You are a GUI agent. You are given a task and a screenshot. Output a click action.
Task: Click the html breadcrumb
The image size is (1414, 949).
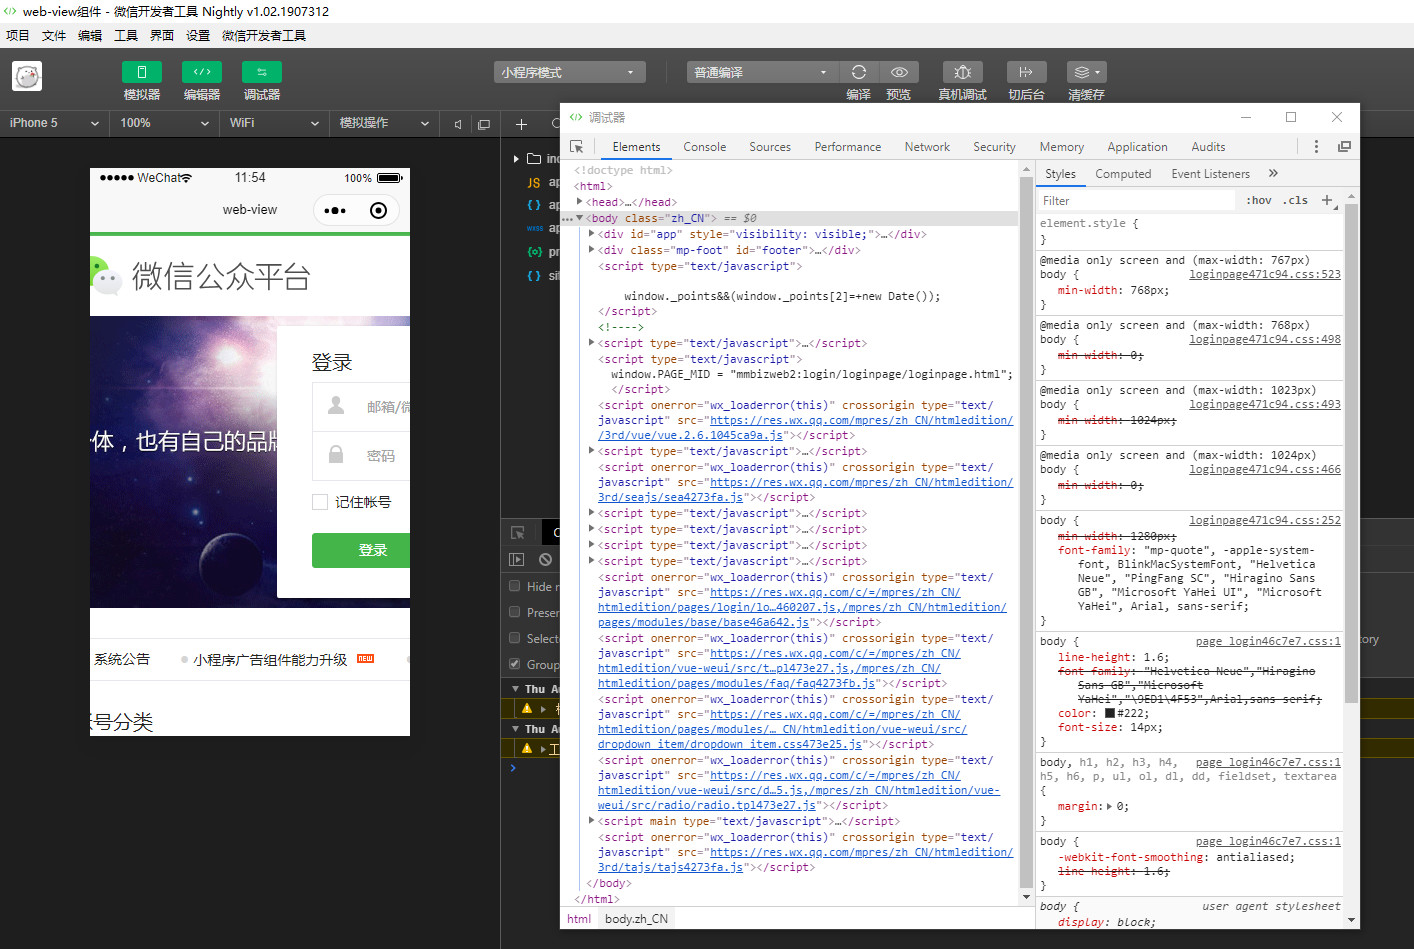click(579, 919)
